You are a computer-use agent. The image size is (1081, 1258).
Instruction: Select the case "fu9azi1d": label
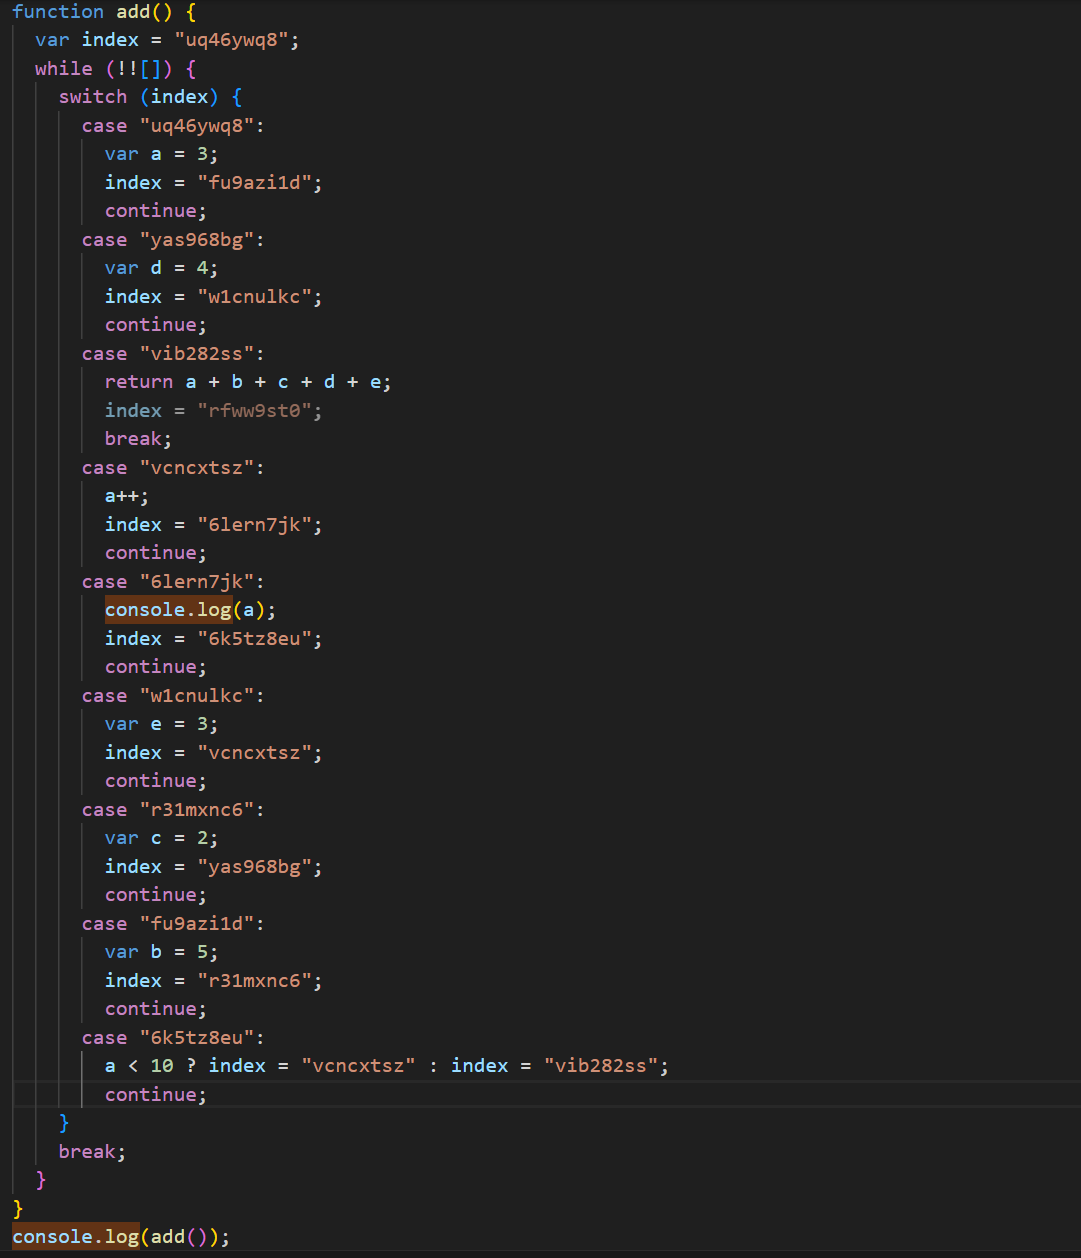pos(173,924)
